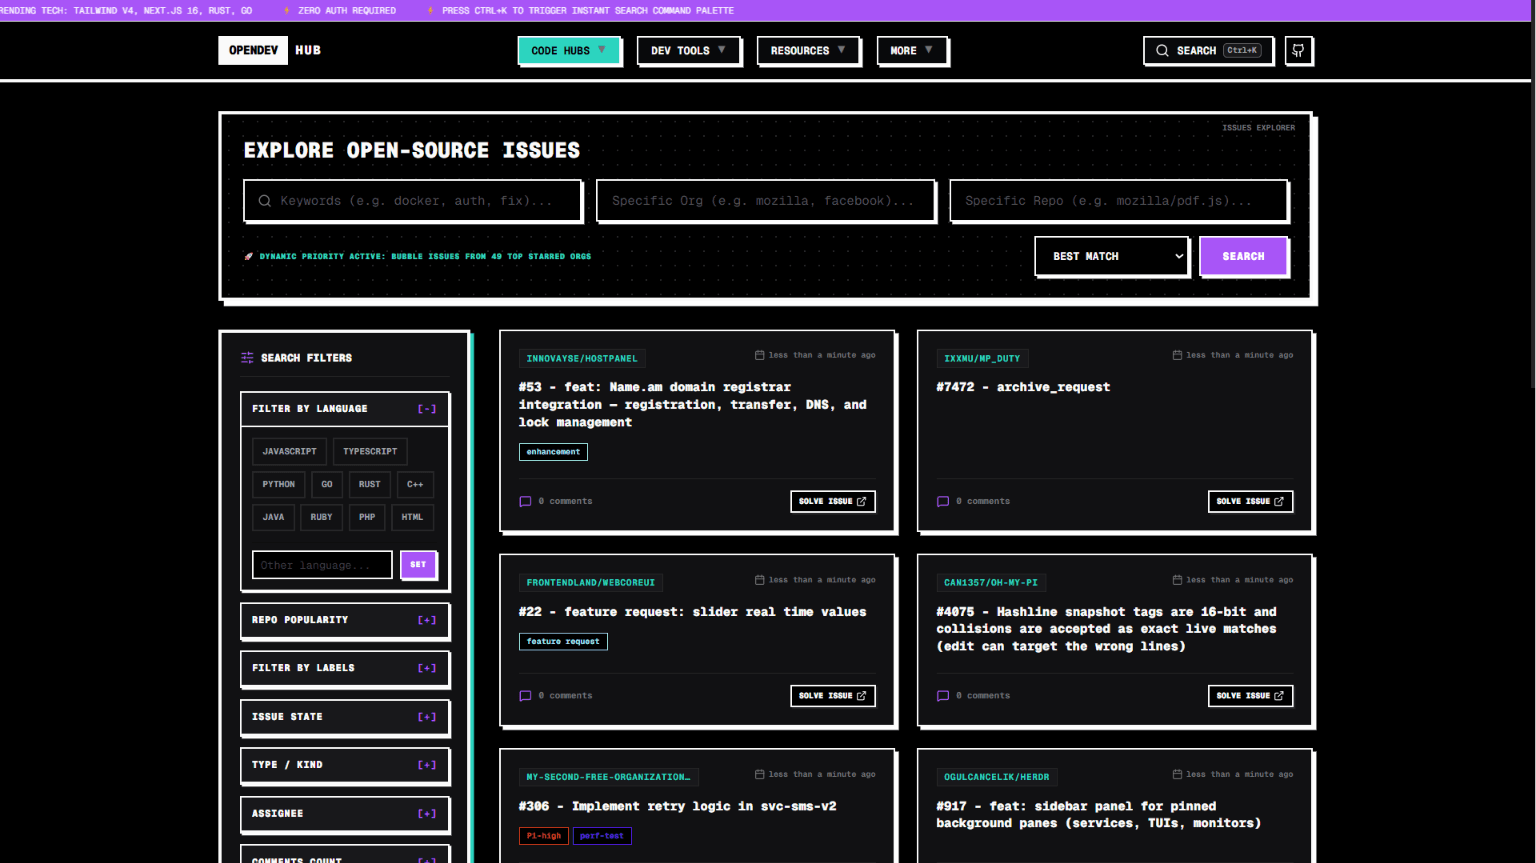The width and height of the screenshot is (1536, 863).
Task: Click comment bubble icon on issue #7472
Action: pos(943,501)
